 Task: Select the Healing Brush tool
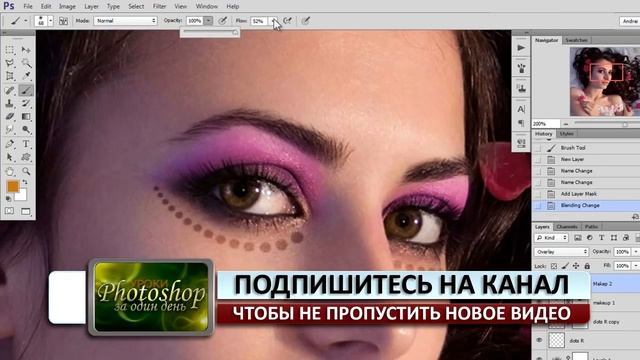tap(9, 90)
